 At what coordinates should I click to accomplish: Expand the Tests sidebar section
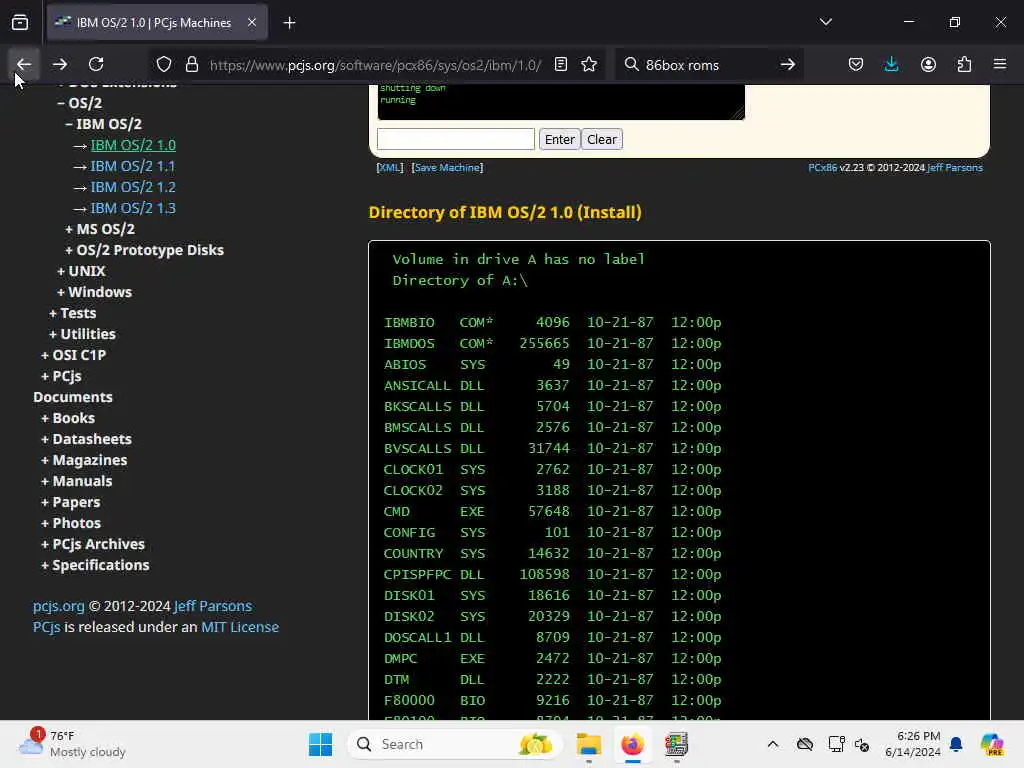[72, 313]
